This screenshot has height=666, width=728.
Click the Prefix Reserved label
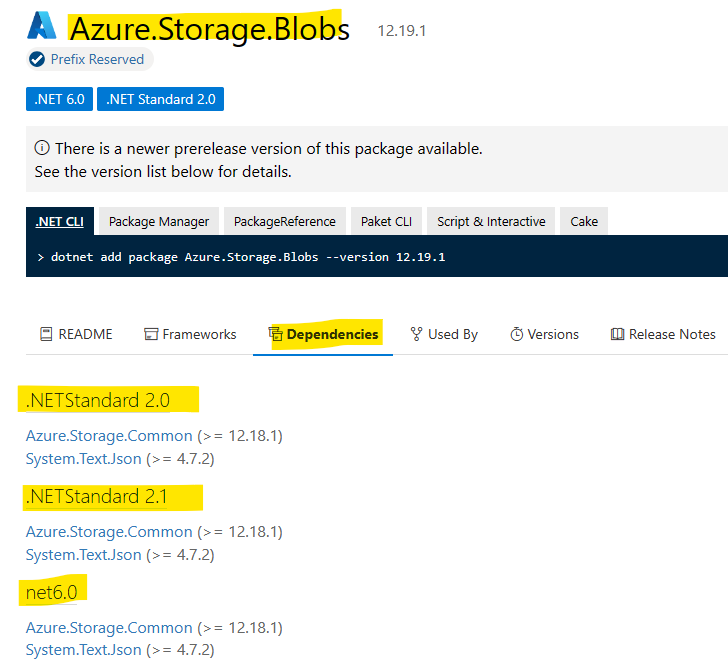point(97,59)
